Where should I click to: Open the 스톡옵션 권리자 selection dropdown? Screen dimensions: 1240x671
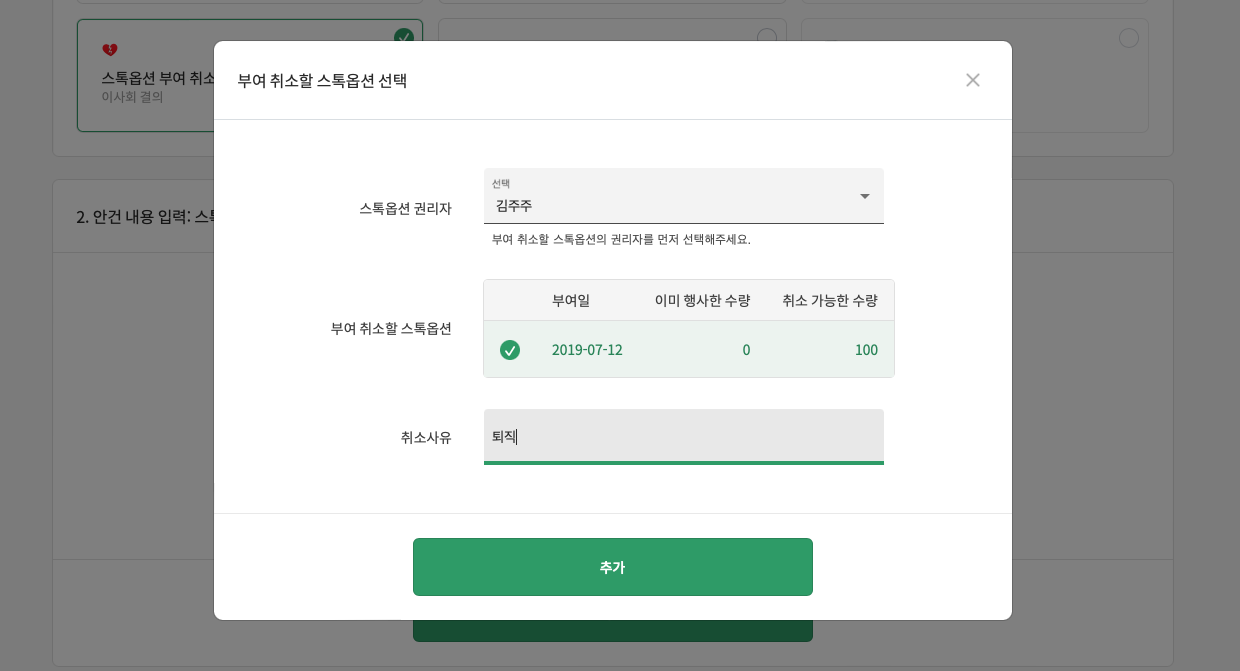point(684,196)
